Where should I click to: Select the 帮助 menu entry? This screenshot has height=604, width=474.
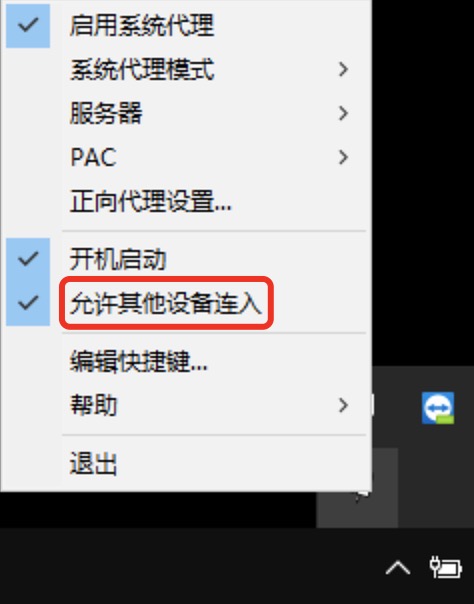214,405
